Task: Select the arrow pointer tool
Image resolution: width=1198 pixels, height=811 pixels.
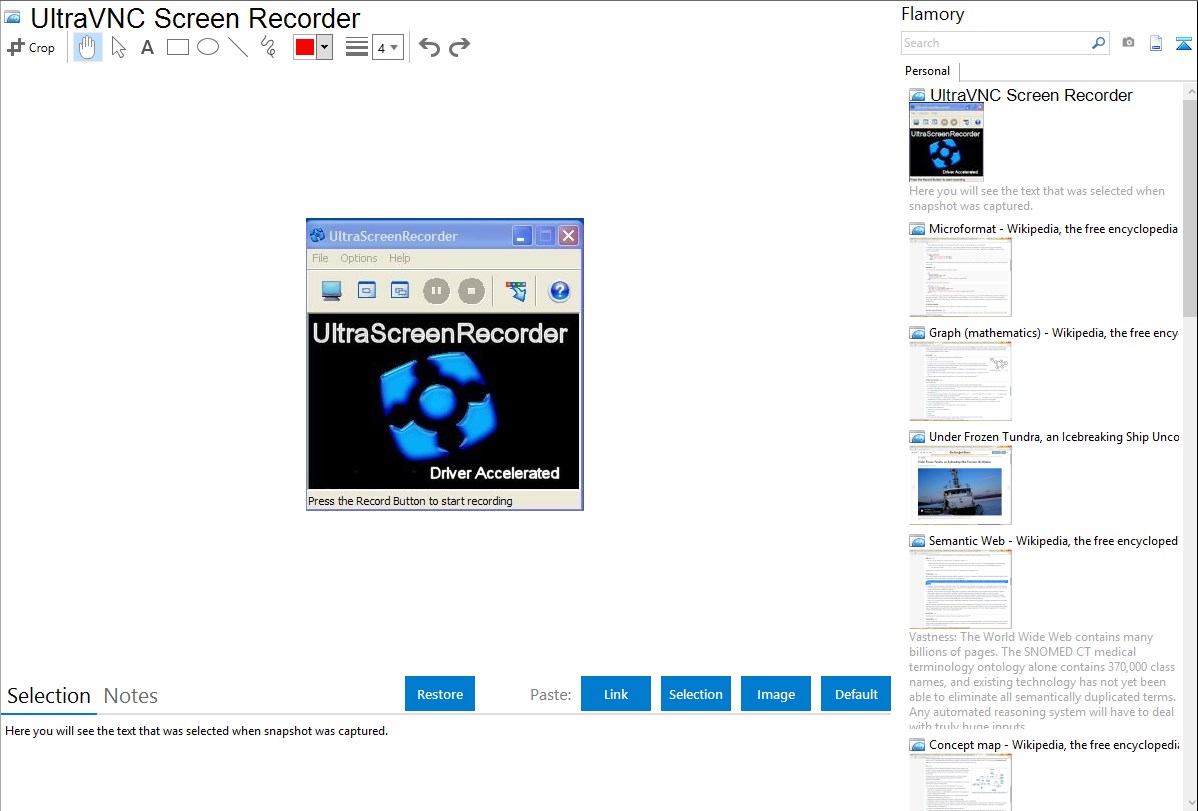Action: coord(118,47)
